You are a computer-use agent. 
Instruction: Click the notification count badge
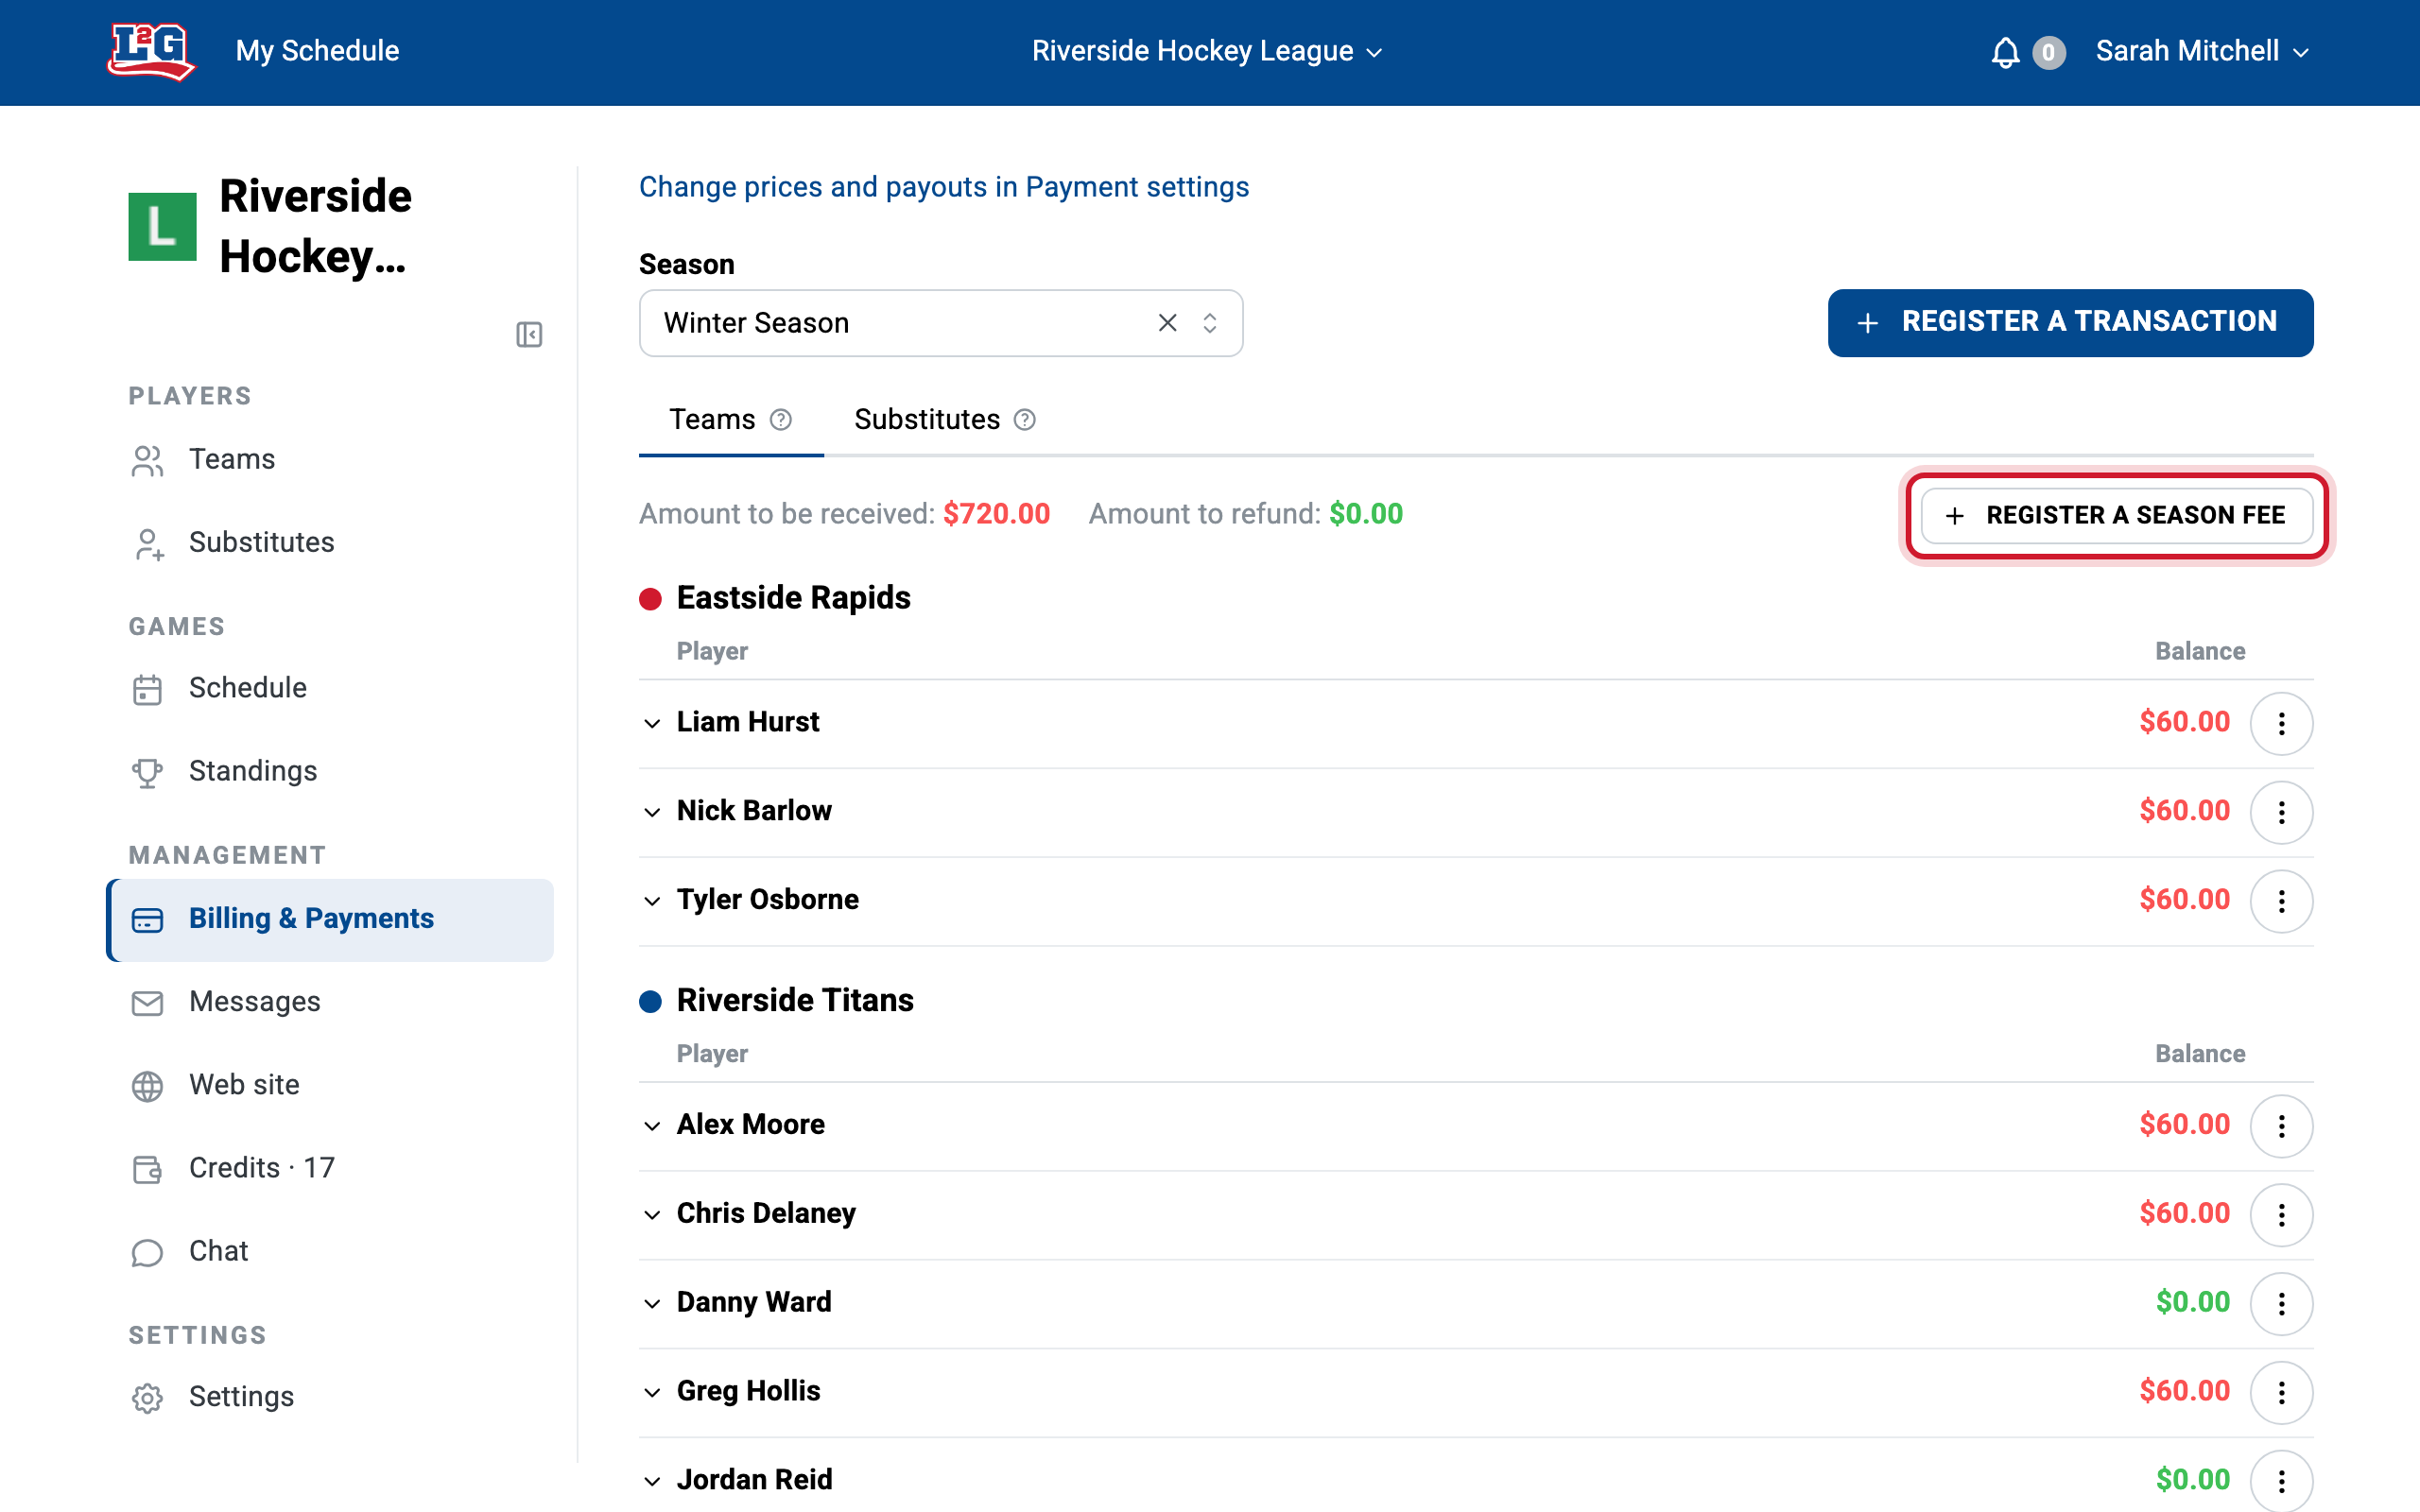(x=2048, y=52)
